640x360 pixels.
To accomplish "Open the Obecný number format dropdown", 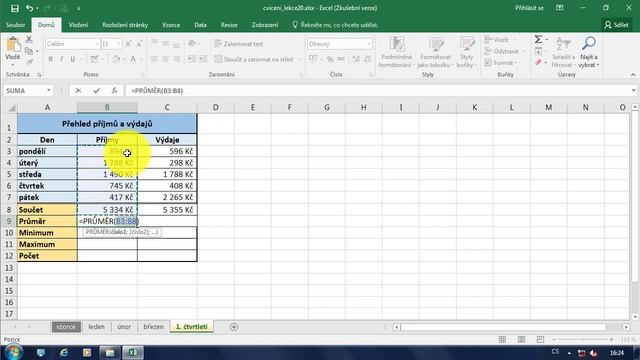I will point(369,44).
